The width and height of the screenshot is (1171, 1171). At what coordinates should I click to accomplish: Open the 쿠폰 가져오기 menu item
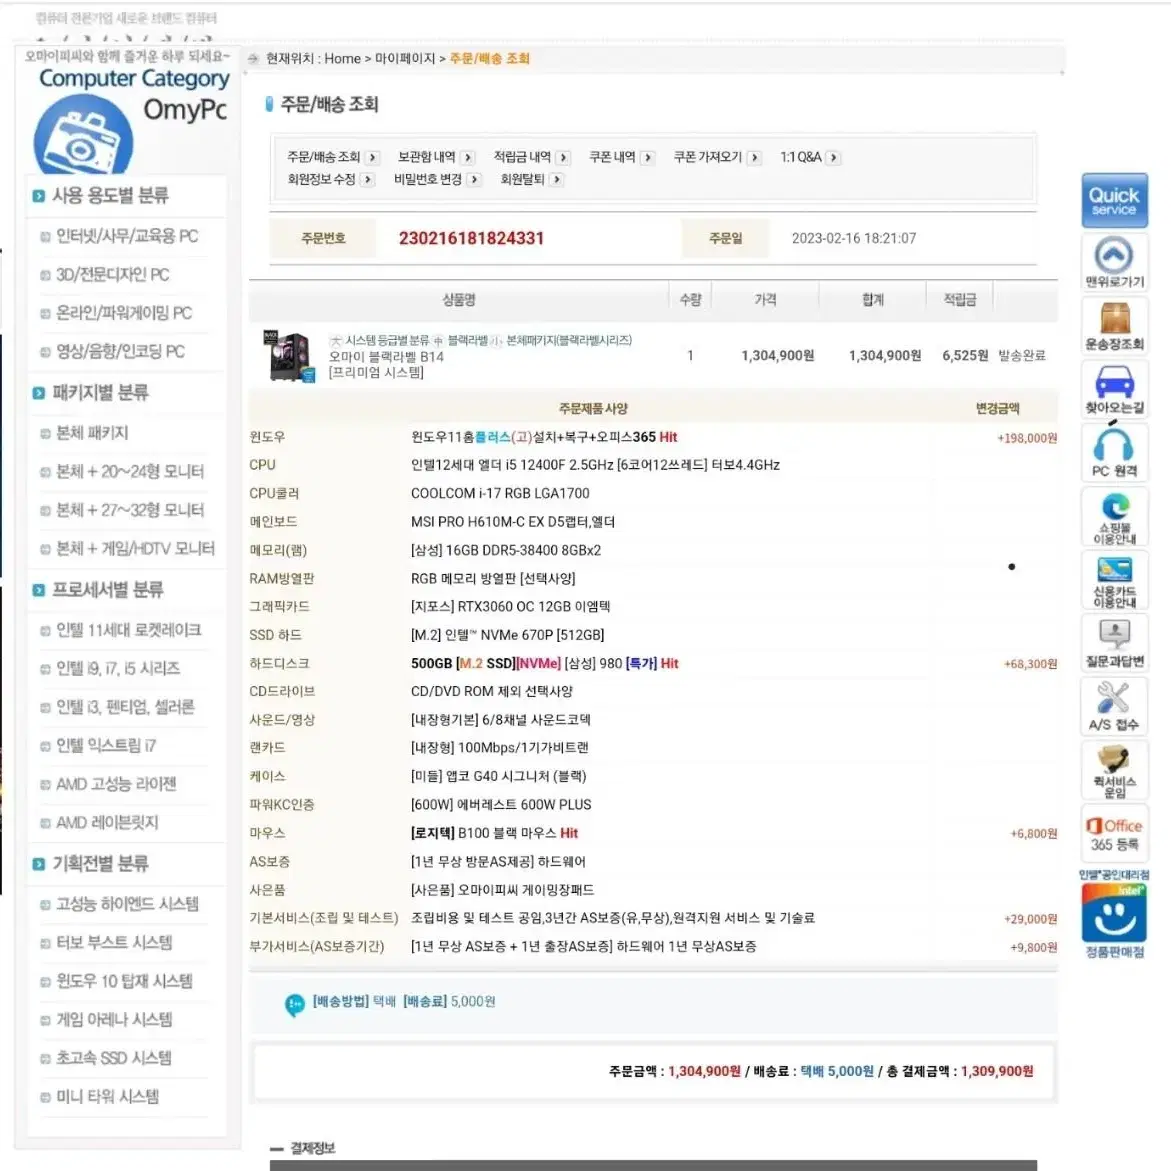tap(717, 158)
